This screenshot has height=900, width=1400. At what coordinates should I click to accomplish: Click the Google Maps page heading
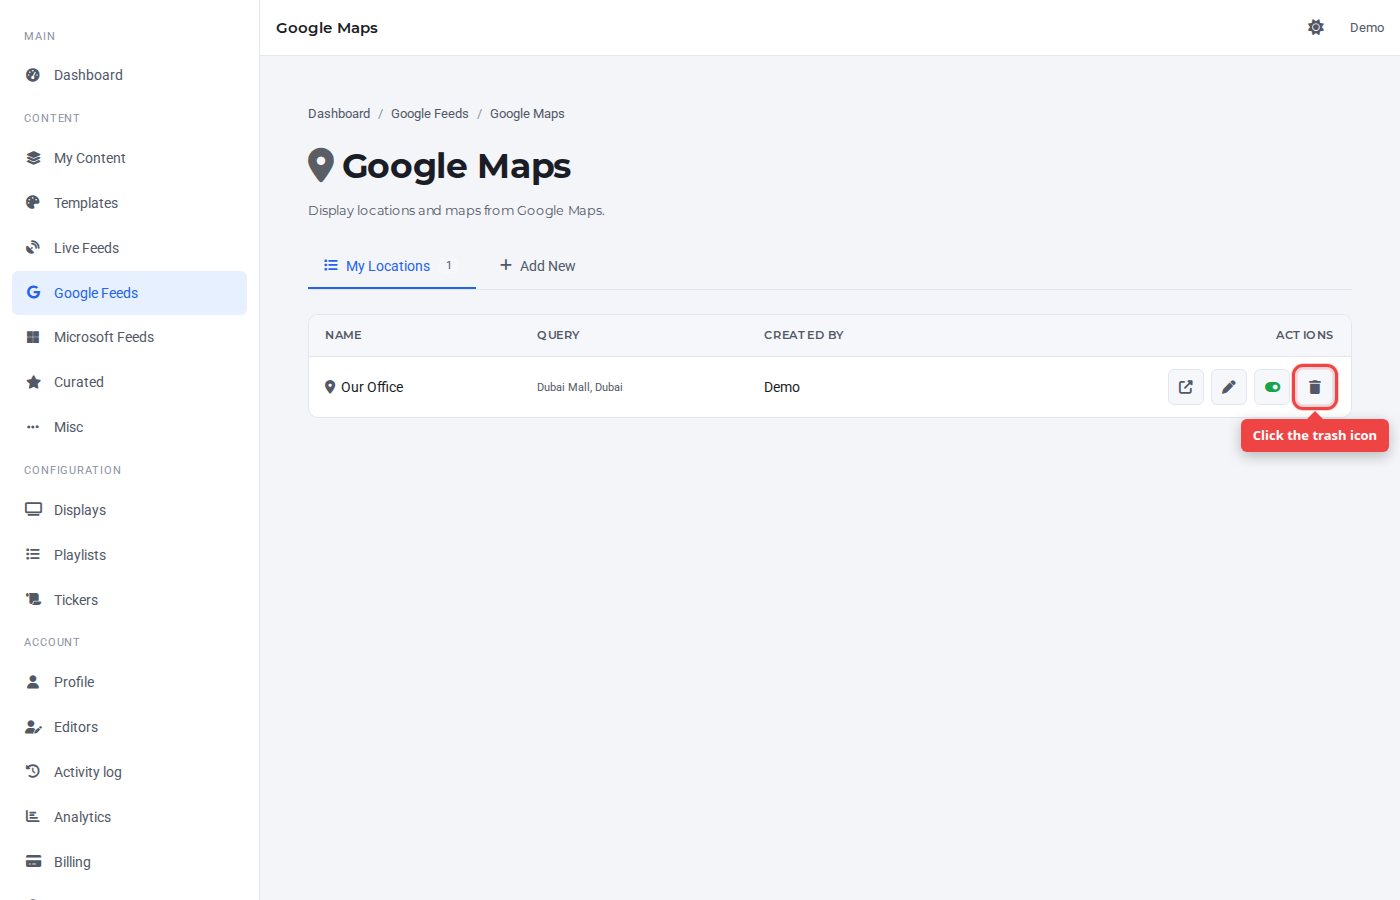tap(457, 166)
